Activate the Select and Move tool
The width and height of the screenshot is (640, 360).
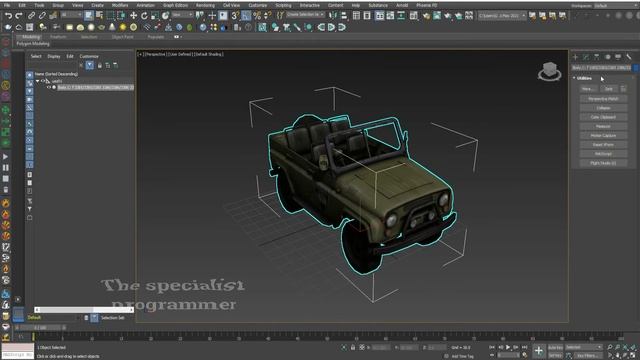133,16
